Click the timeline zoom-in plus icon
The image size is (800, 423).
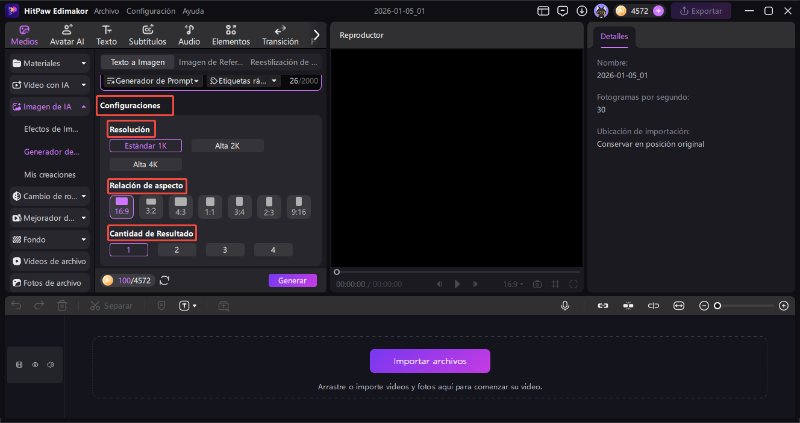tap(781, 305)
